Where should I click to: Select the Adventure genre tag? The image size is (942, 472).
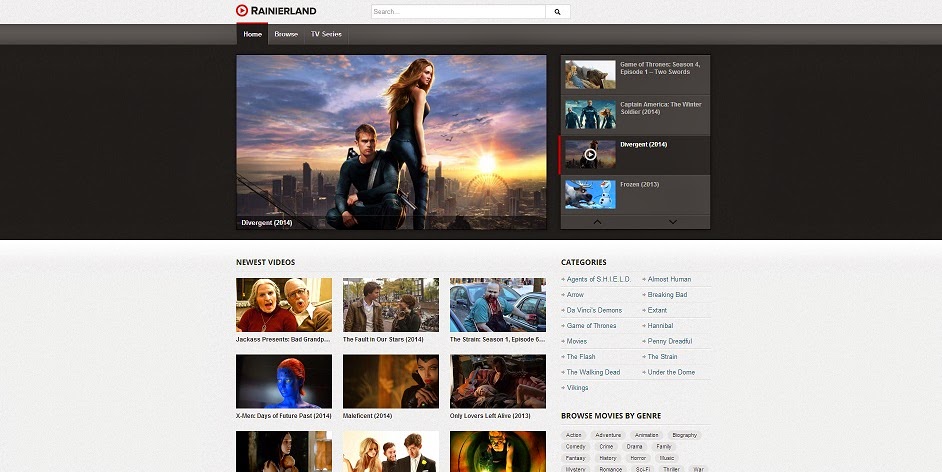(608, 435)
